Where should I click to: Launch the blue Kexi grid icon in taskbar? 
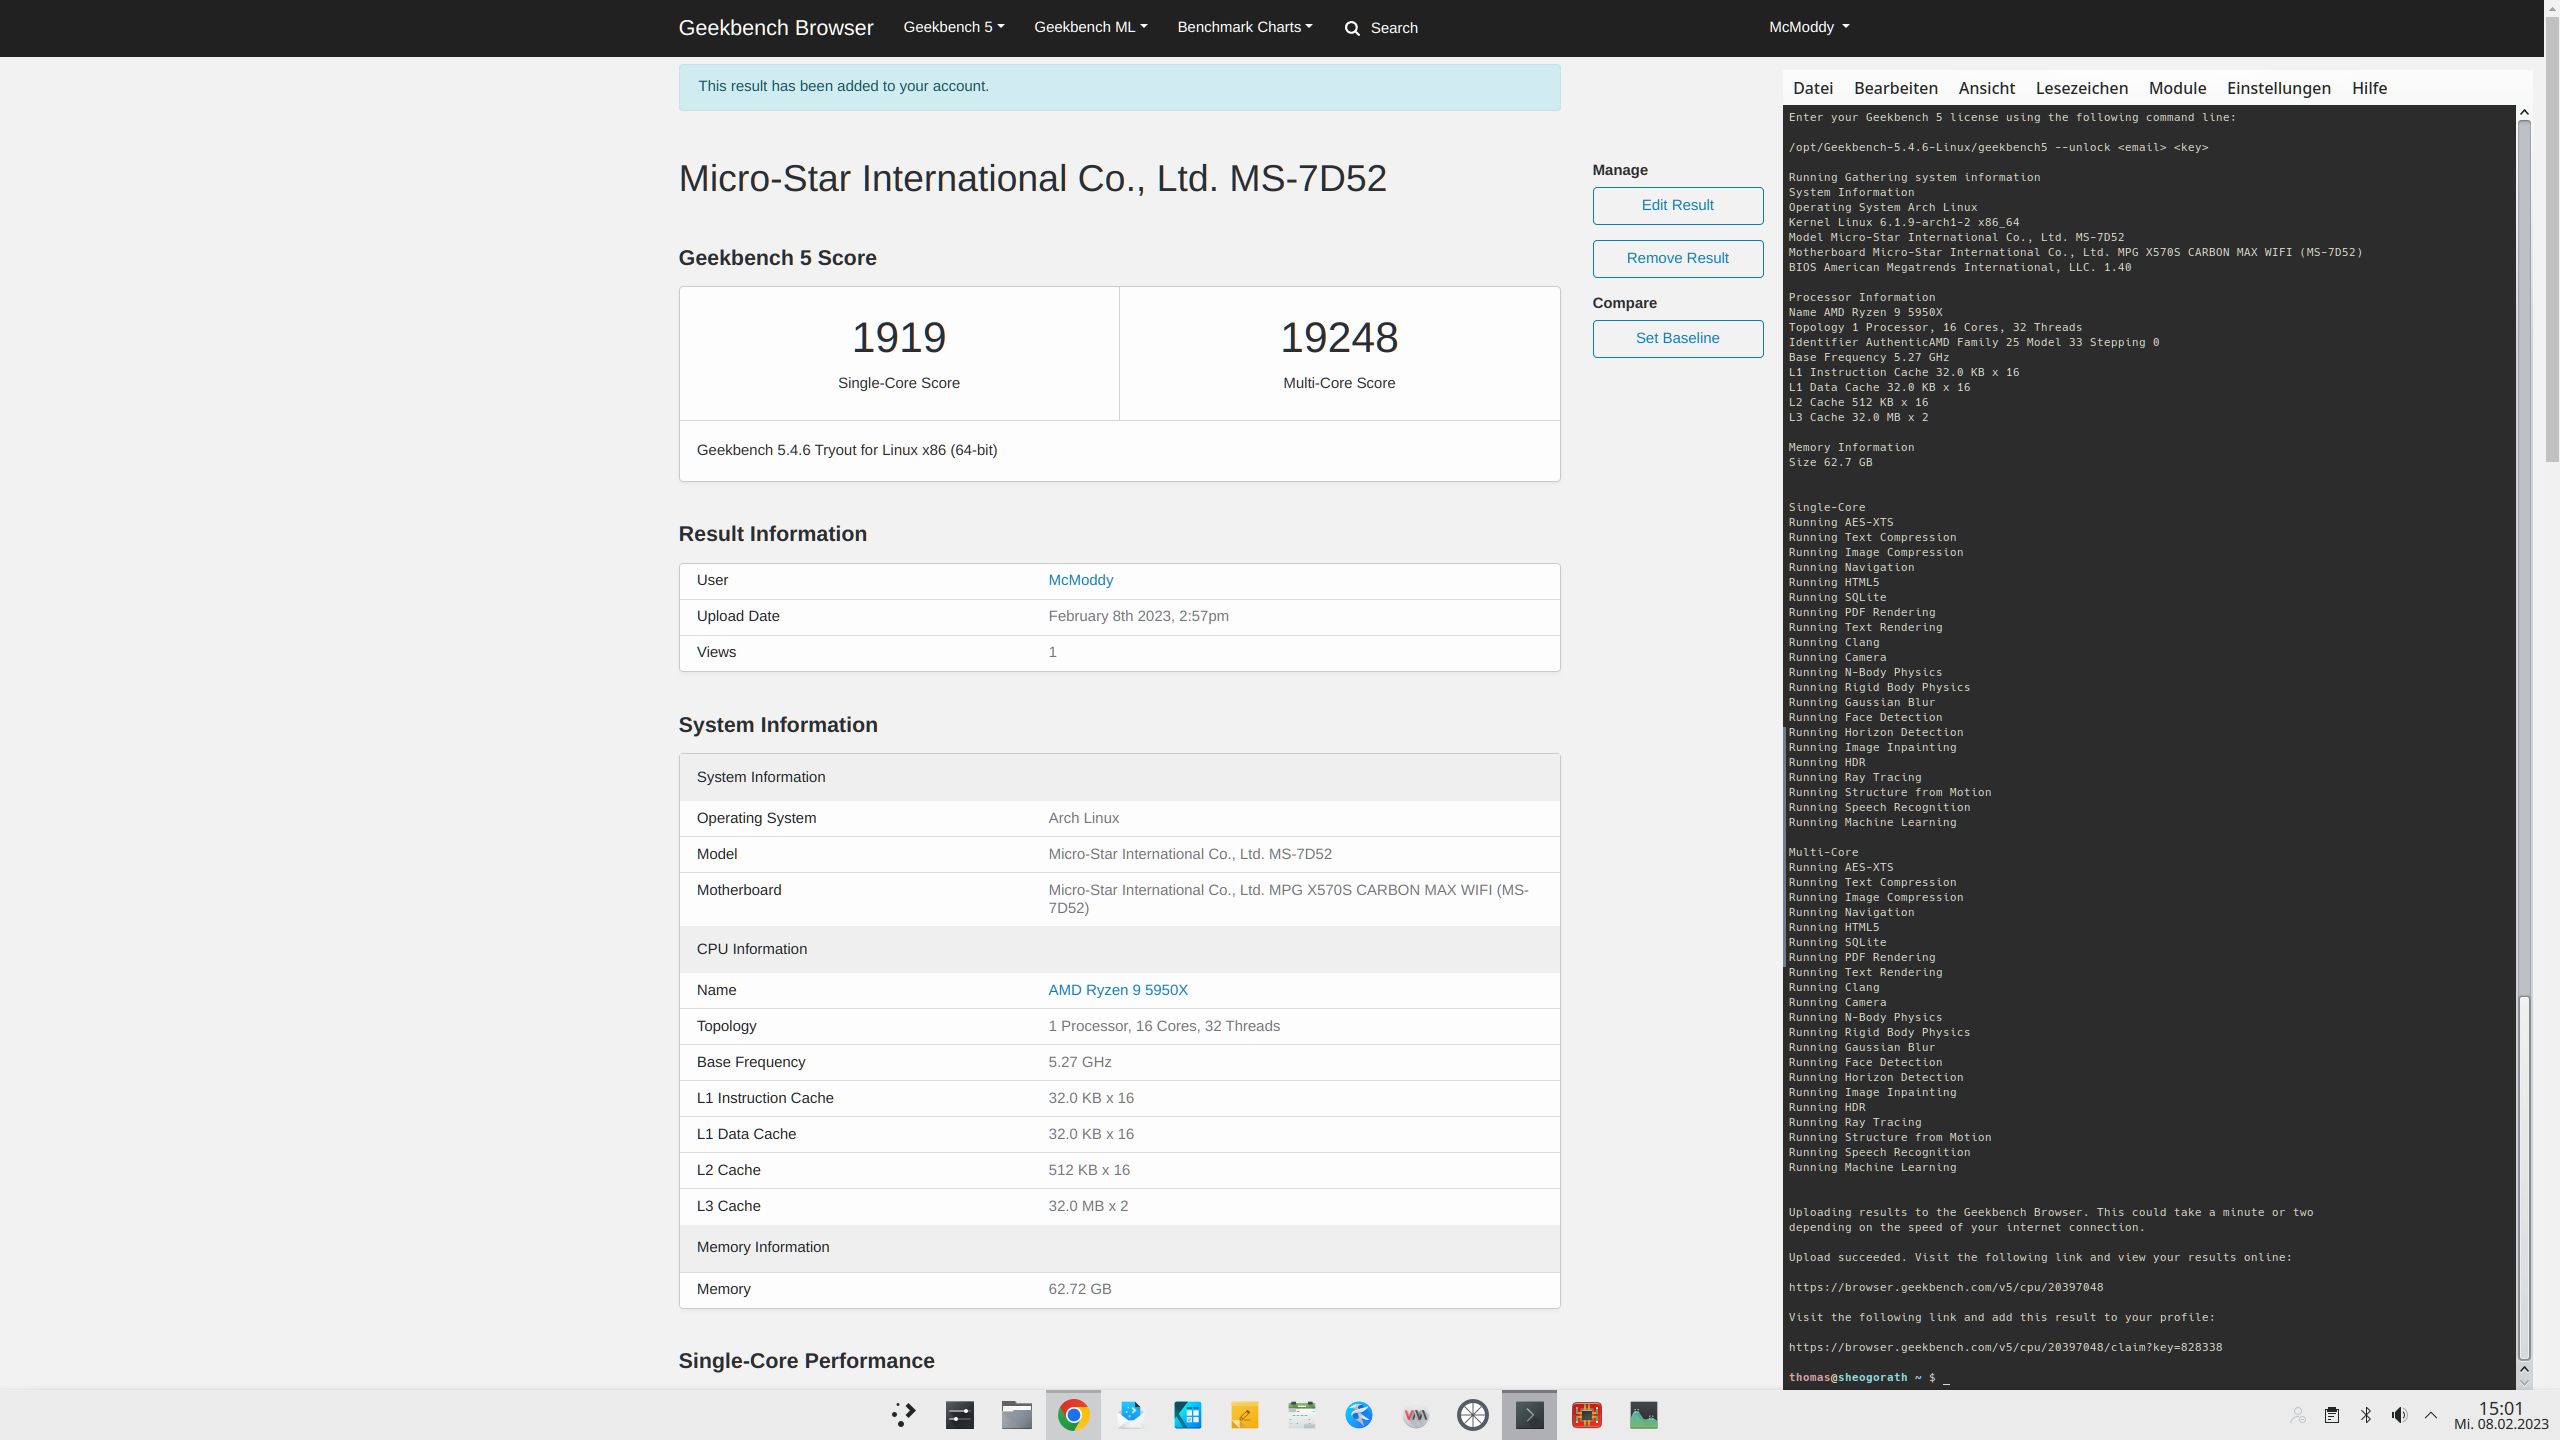pos(1188,1415)
